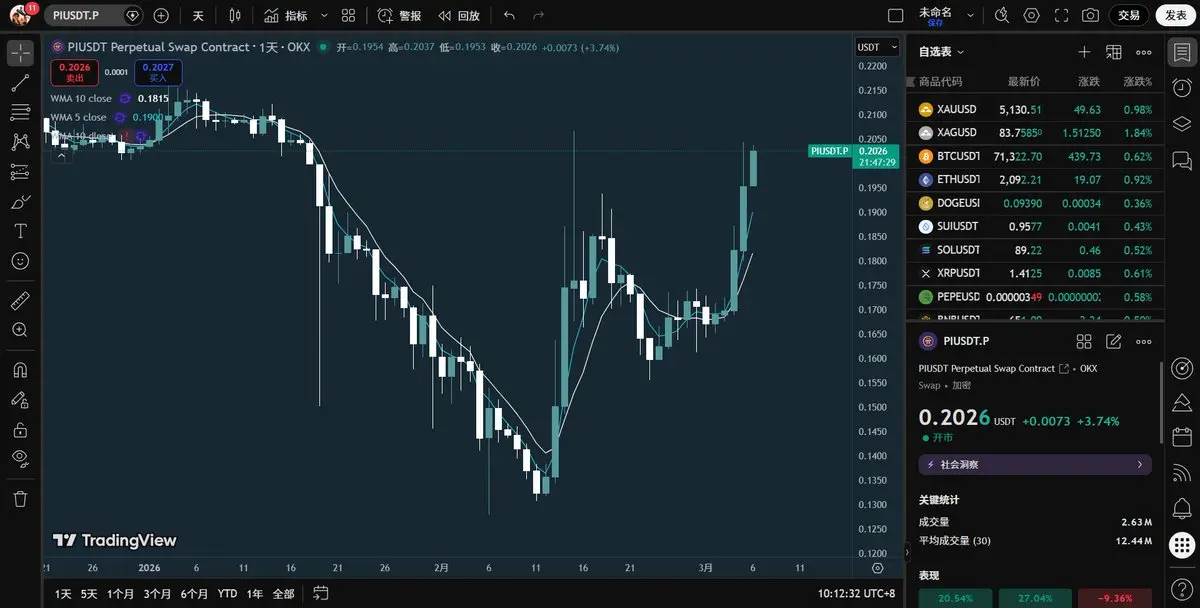The height and width of the screenshot is (608, 1200).
Task: Click the add symbol compare plus icon
Action: pyautogui.click(x=161, y=15)
